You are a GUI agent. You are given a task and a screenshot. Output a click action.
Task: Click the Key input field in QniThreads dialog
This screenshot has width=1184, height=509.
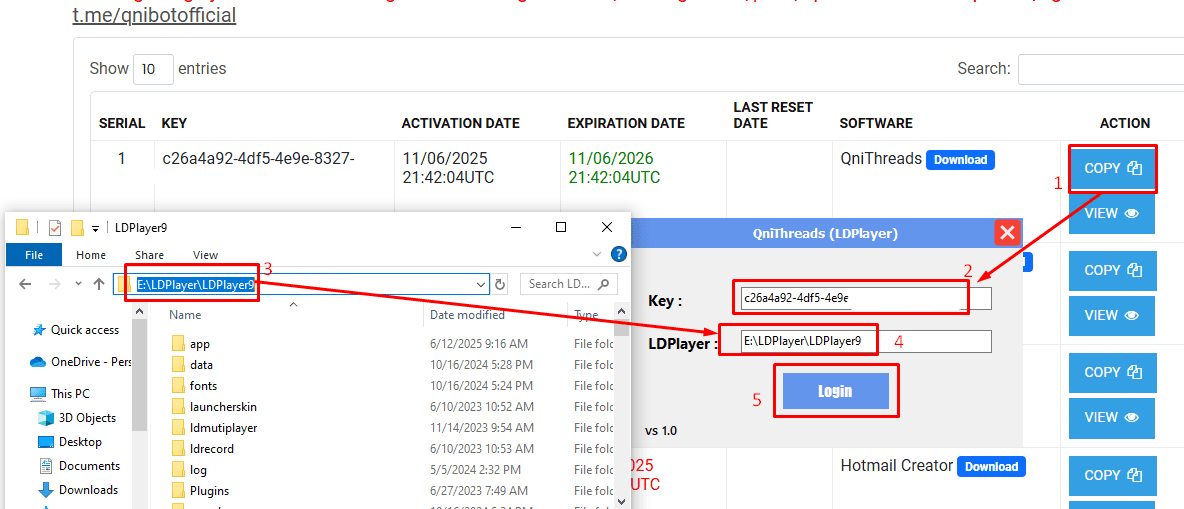(865, 298)
